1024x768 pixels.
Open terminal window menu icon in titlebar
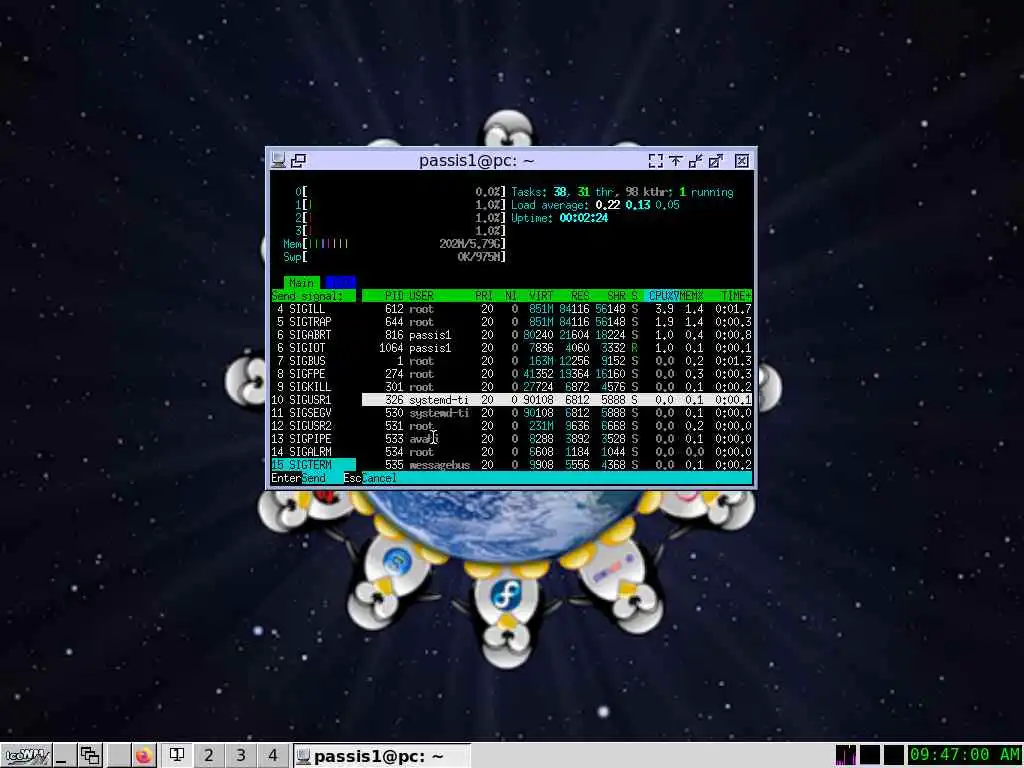[x=279, y=160]
